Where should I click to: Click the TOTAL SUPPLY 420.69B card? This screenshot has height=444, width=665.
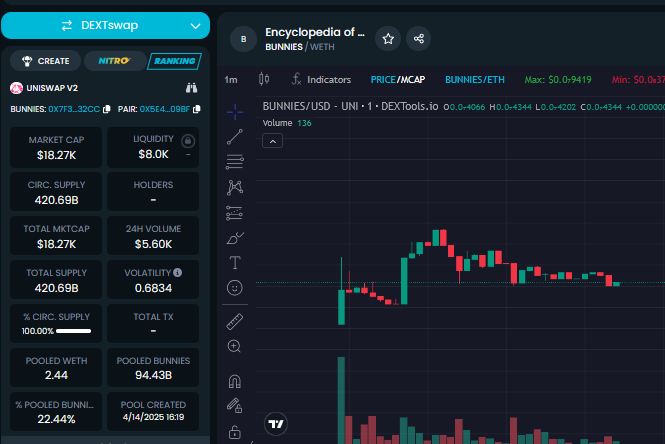56,280
